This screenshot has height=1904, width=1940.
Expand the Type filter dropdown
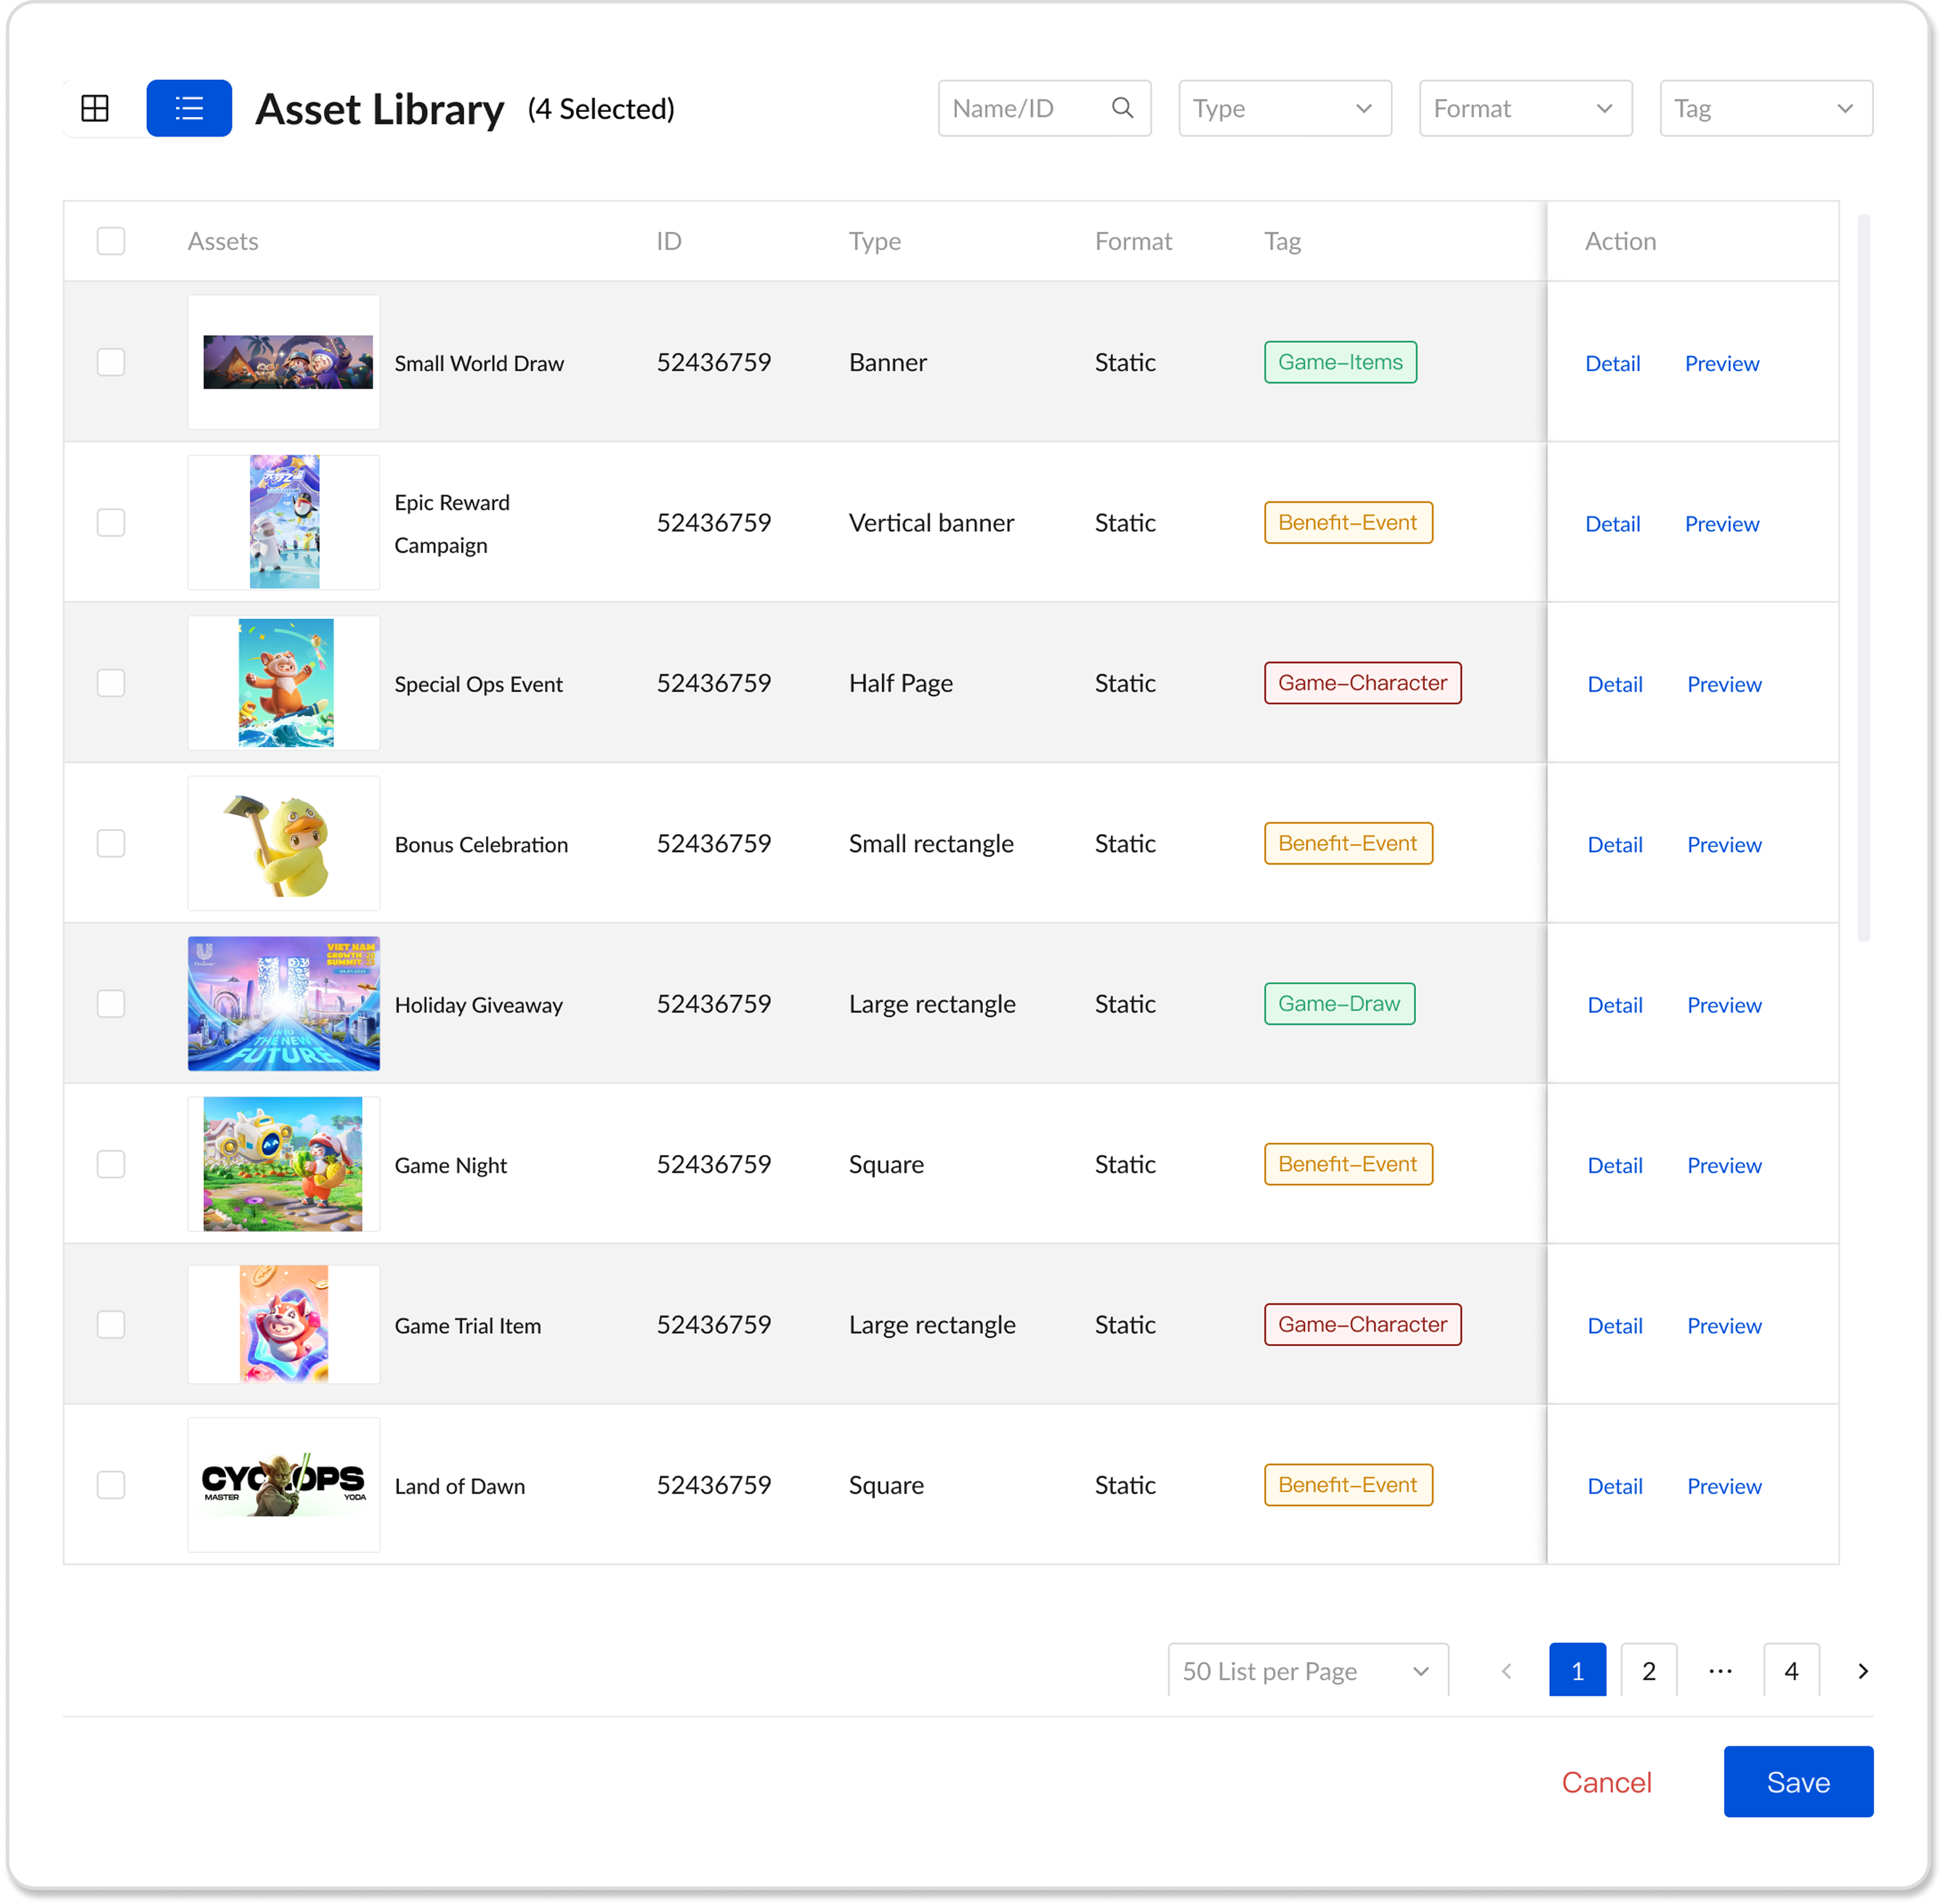[x=1284, y=108]
